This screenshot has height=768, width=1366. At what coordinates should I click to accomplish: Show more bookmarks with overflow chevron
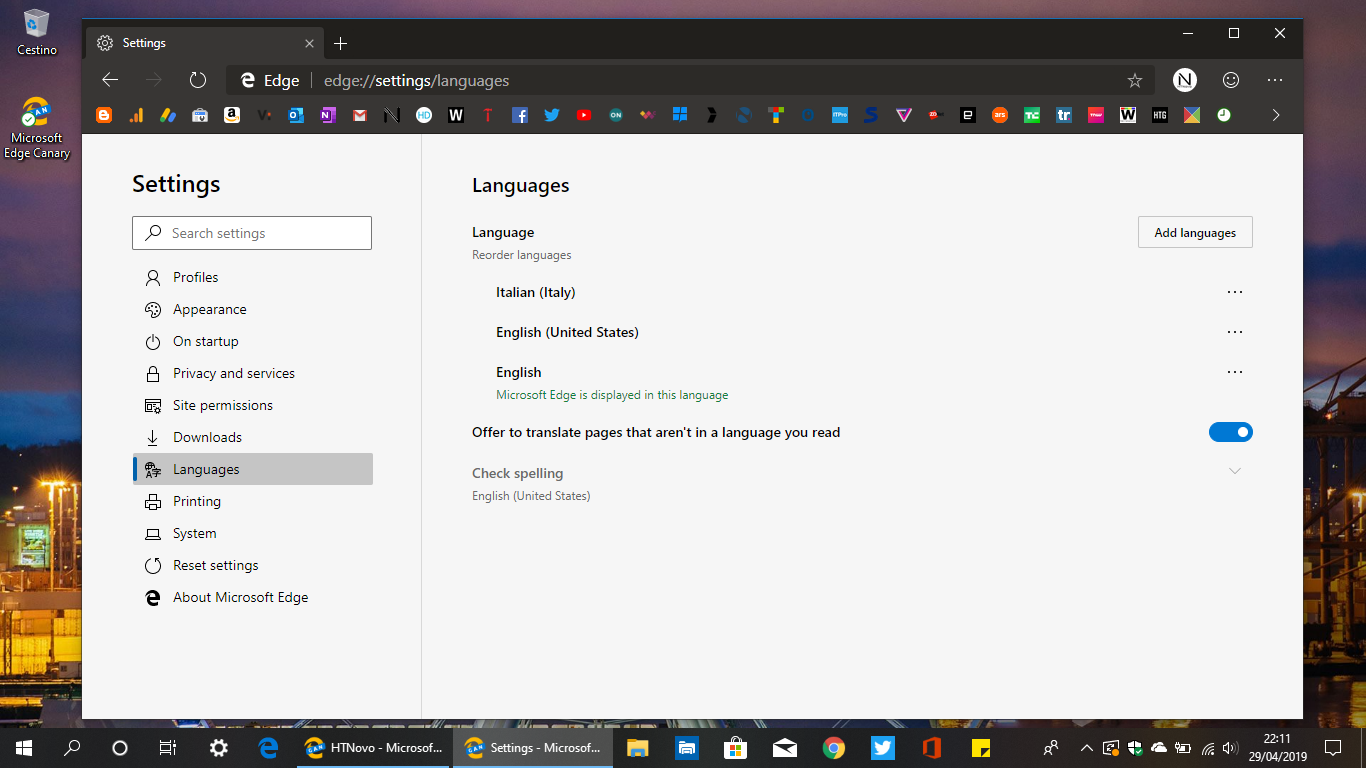point(1276,115)
